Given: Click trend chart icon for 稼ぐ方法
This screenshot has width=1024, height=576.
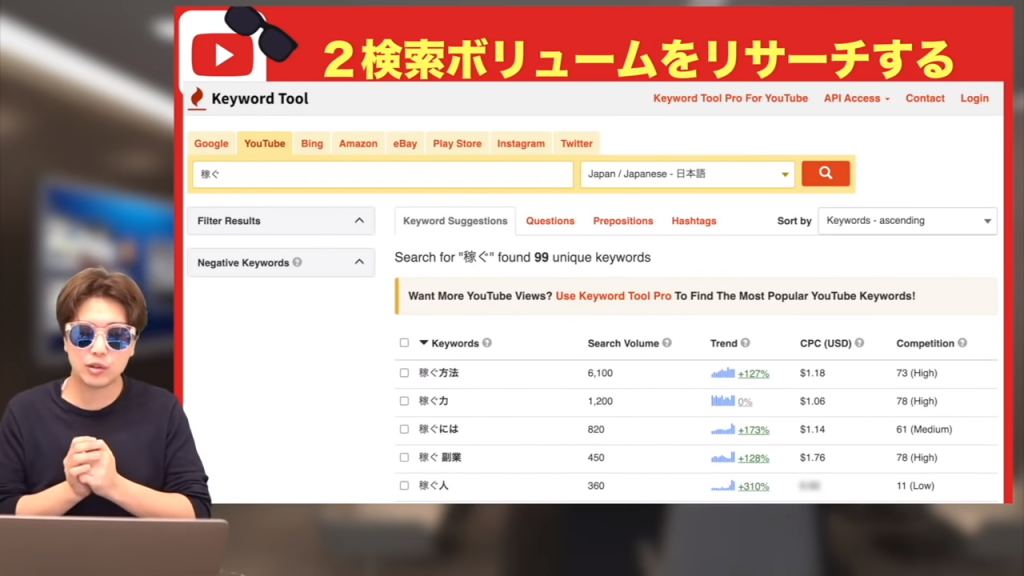Looking at the screenshot, I should tap(723, 373).
